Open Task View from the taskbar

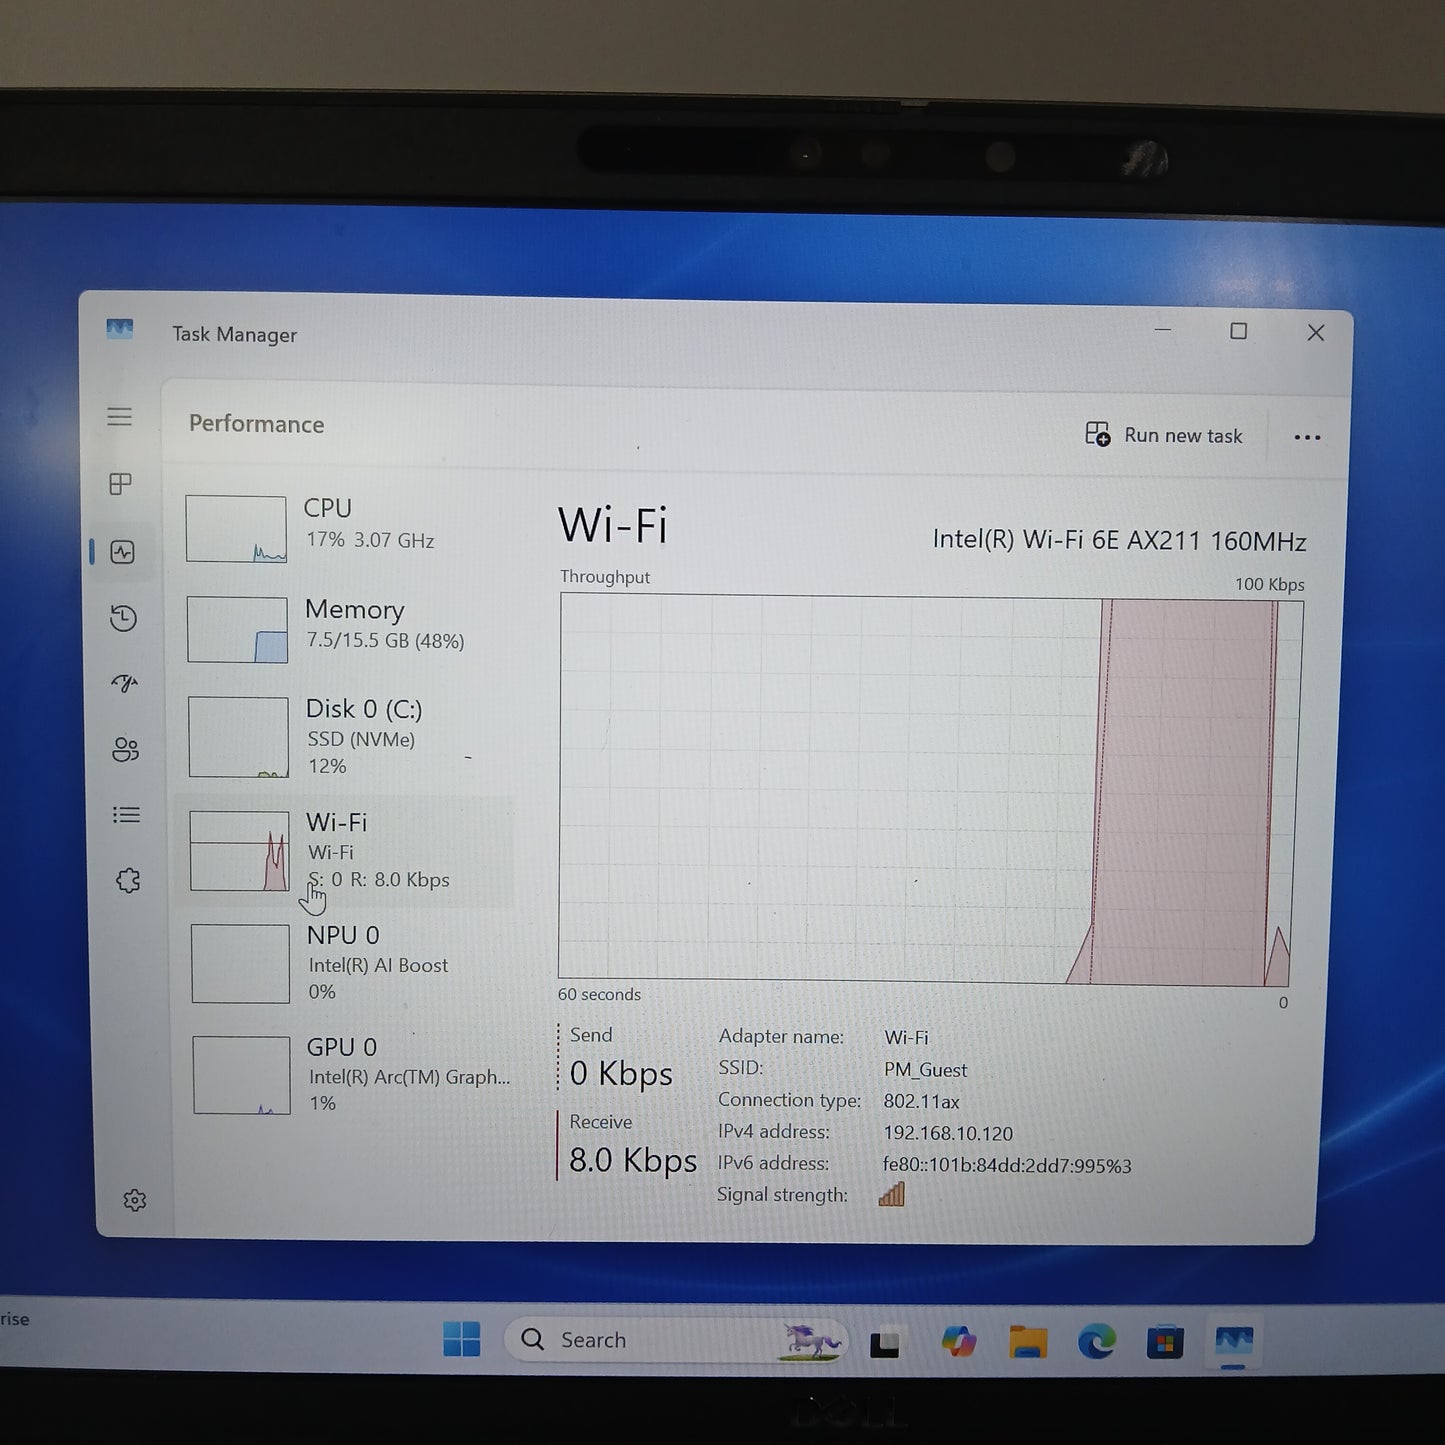click(x=885, y=1342)
